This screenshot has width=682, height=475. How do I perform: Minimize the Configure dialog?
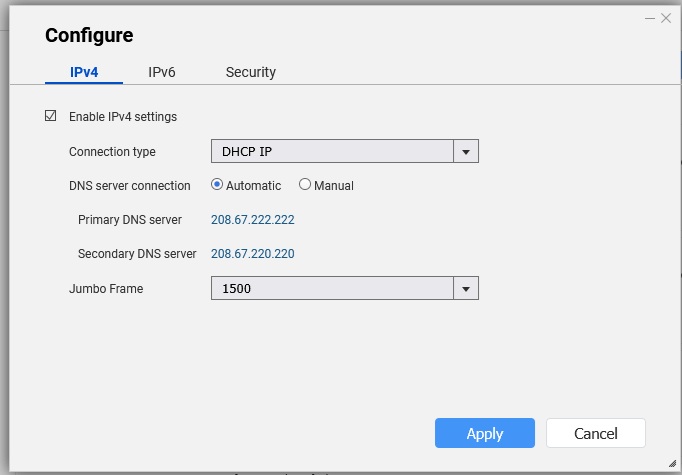point(649,18)
